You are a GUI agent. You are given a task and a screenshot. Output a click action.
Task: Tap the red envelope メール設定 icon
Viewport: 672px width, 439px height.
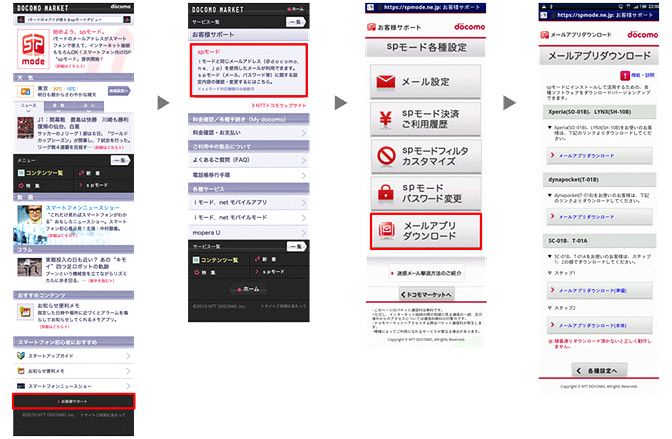385,81
